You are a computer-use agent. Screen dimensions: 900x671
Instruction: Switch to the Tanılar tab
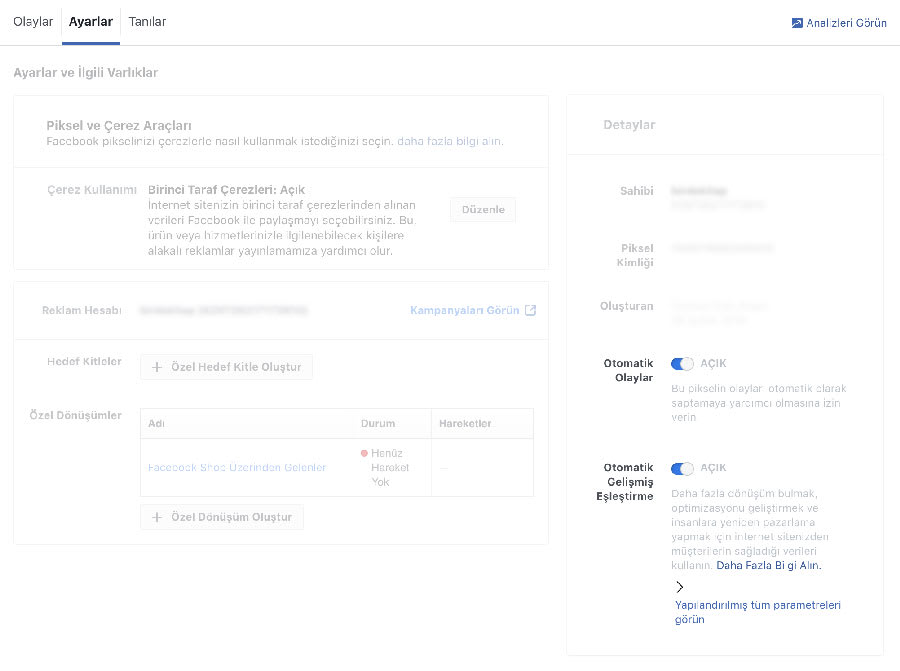pos(147,22)
